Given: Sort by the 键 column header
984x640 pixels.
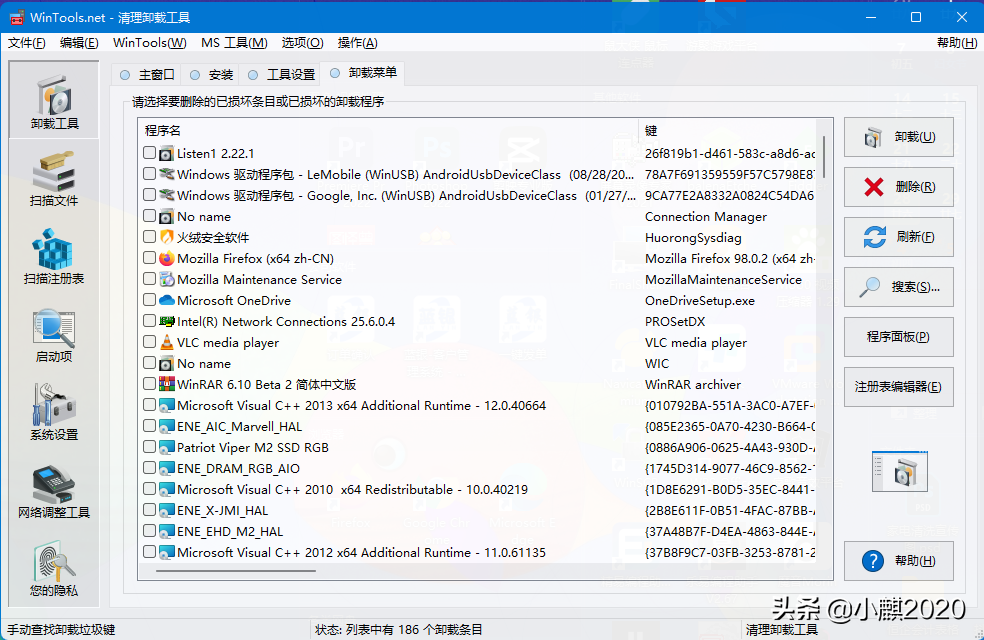Looking at the screenshot, I should [x=728, y=131].
